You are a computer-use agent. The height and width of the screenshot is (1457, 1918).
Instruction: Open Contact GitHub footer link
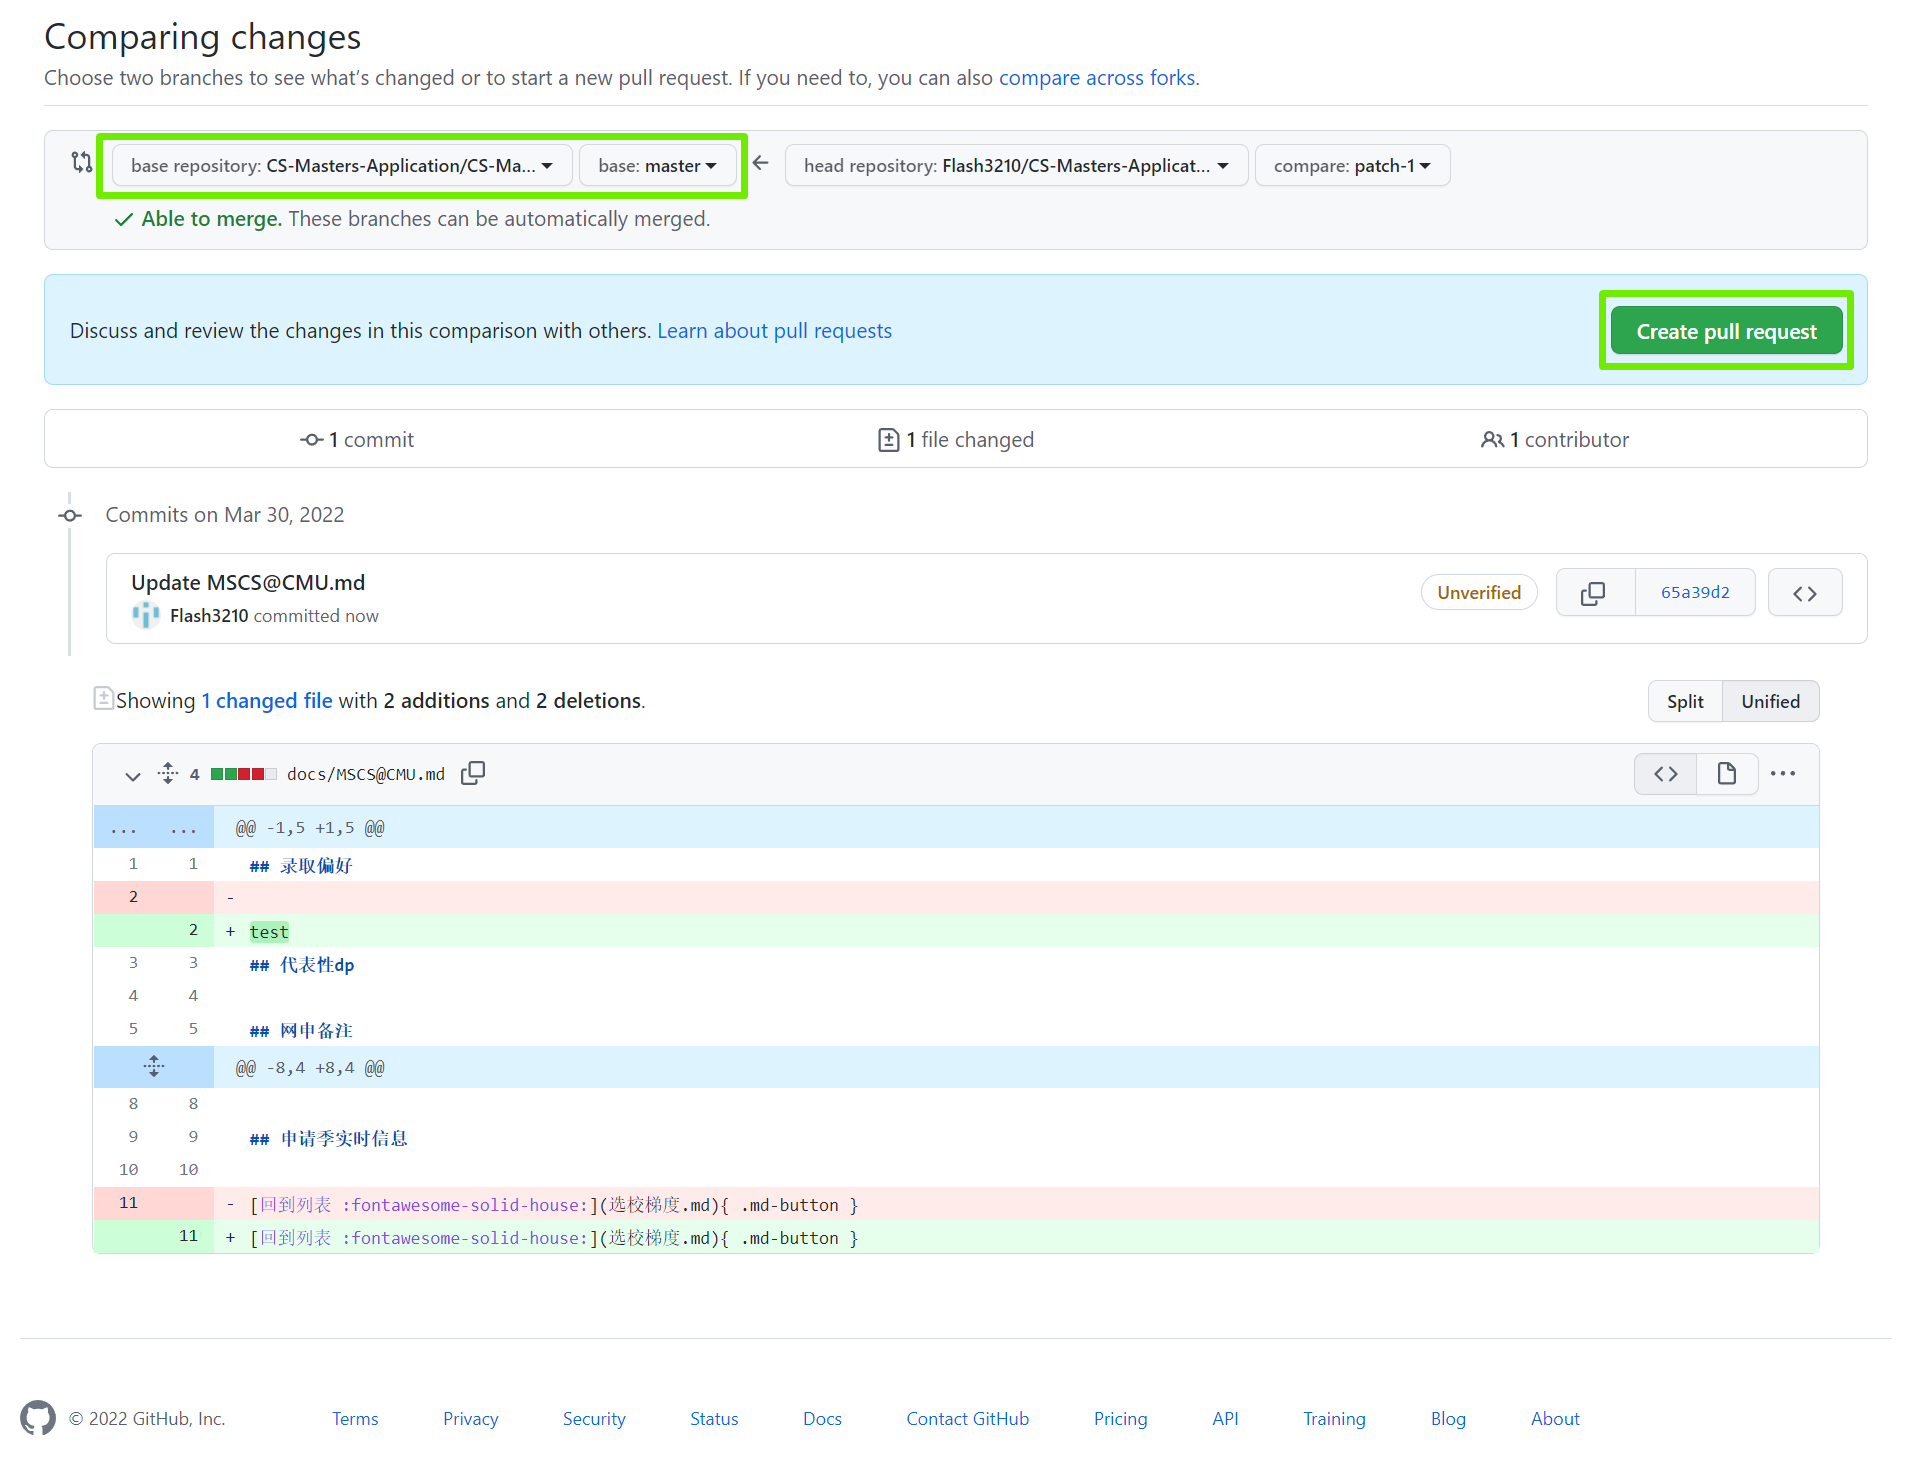(967, 1419)
